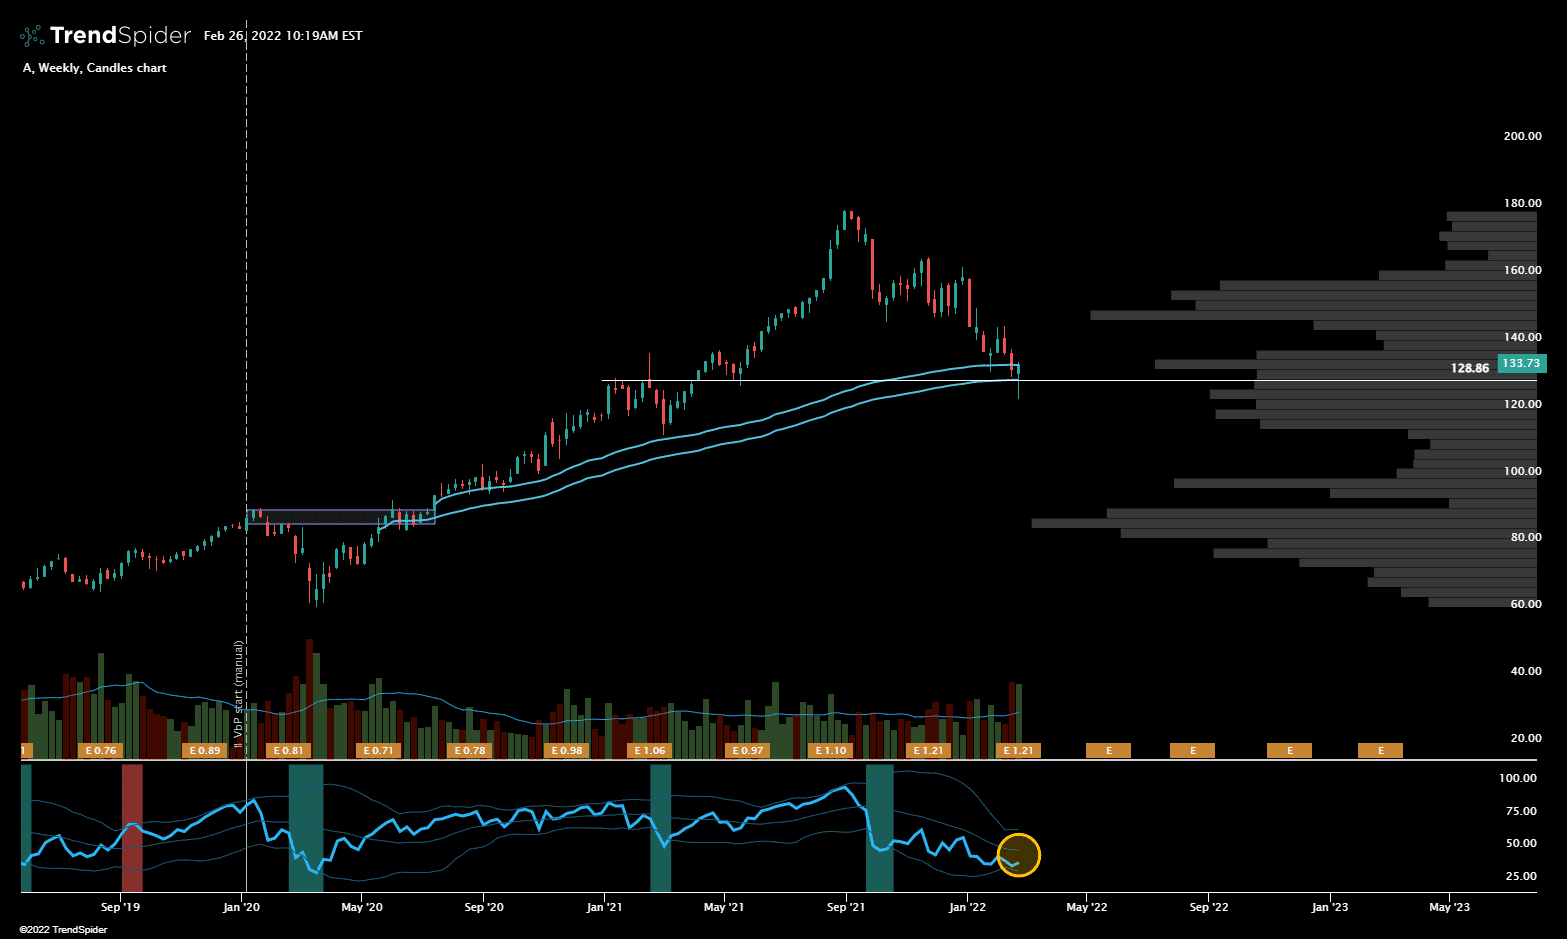The height and width of the screenshot is (939, 1567).
Task: Click the teal 133.73 current price tag
Action: coord(1520,364)
